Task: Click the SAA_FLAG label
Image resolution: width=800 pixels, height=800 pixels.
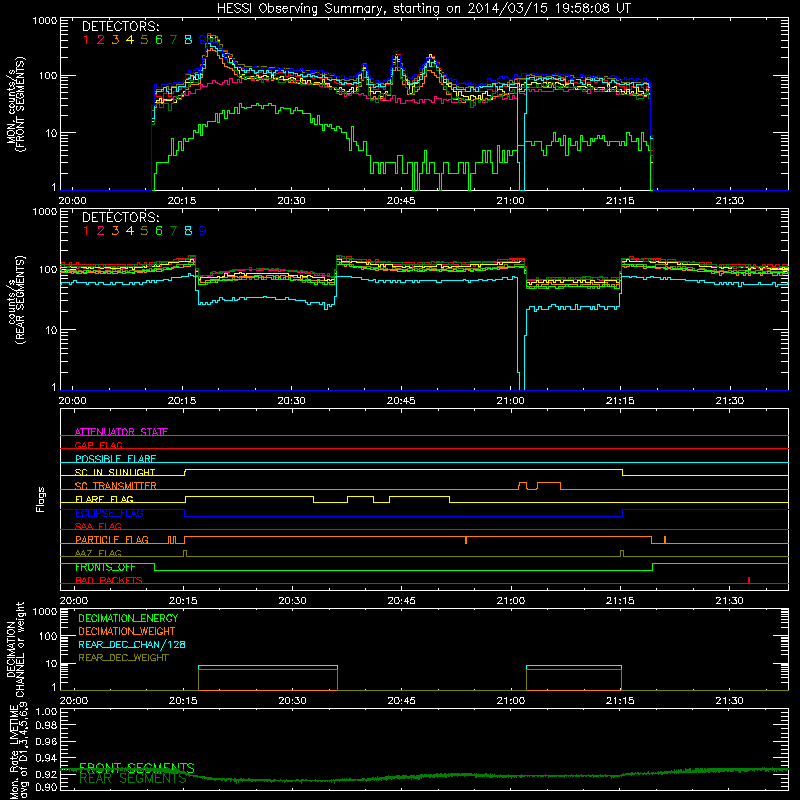Action: (98, 526)
